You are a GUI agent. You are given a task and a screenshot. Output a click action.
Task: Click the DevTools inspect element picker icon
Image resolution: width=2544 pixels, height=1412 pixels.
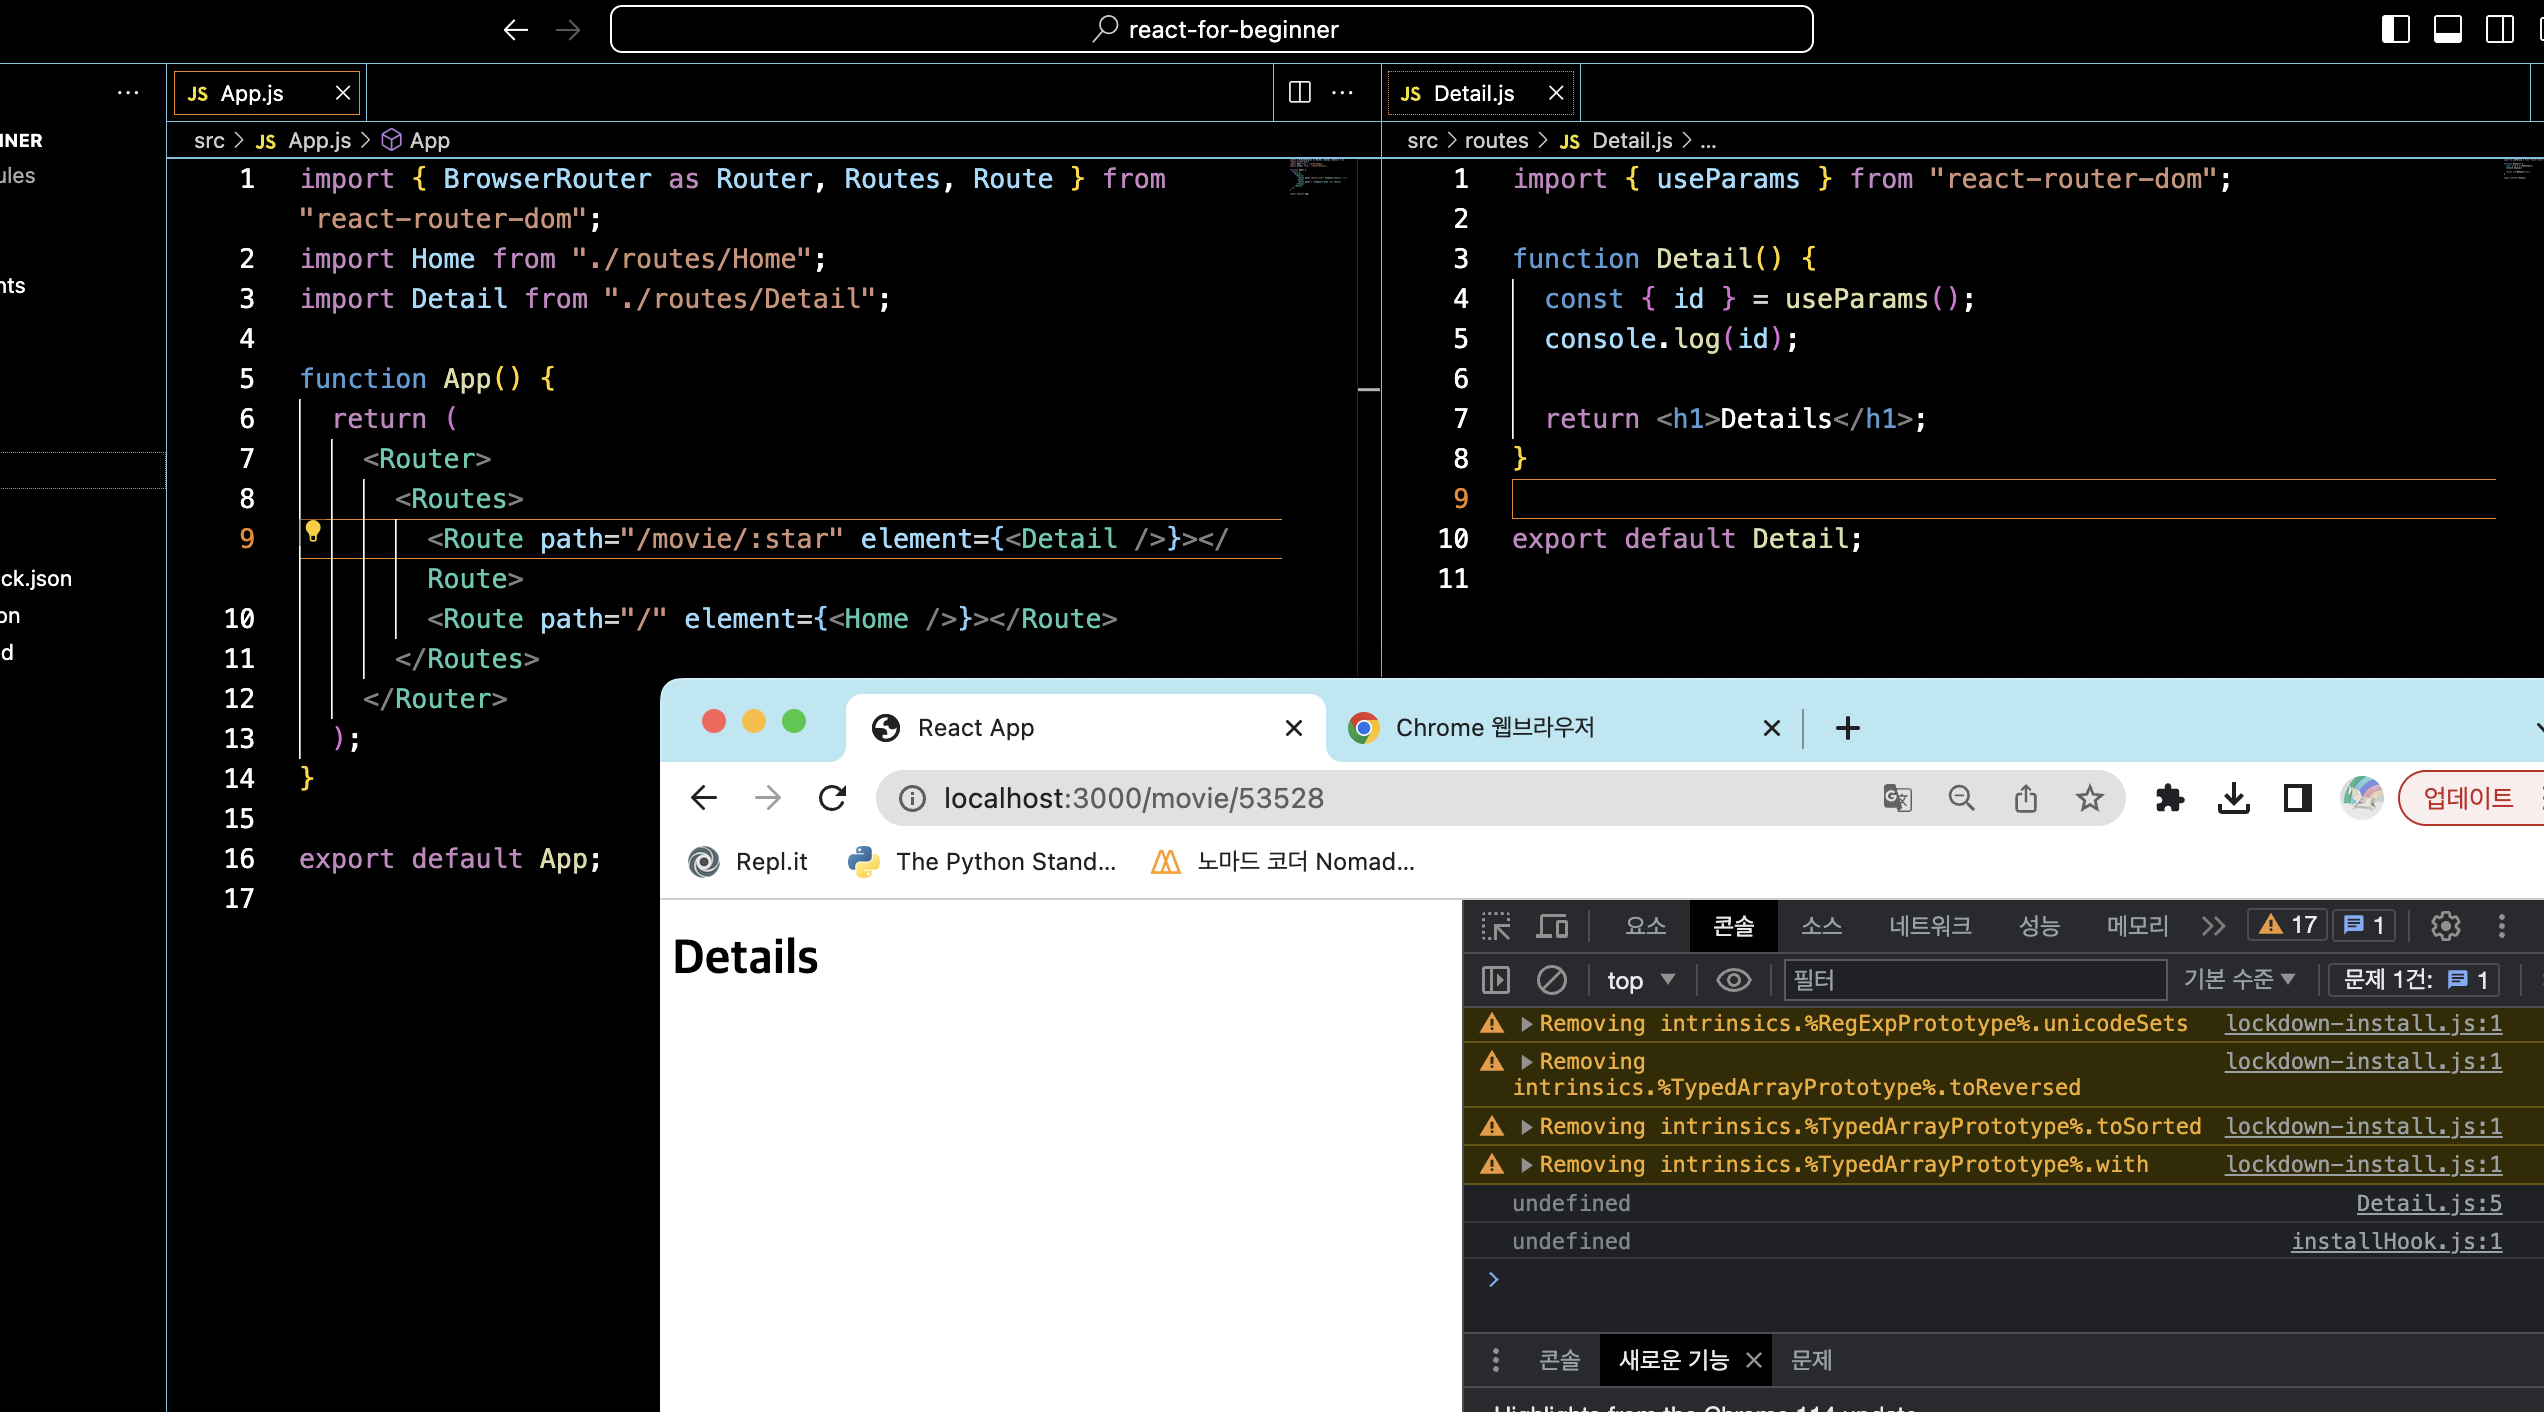(x=1496, y=926)
